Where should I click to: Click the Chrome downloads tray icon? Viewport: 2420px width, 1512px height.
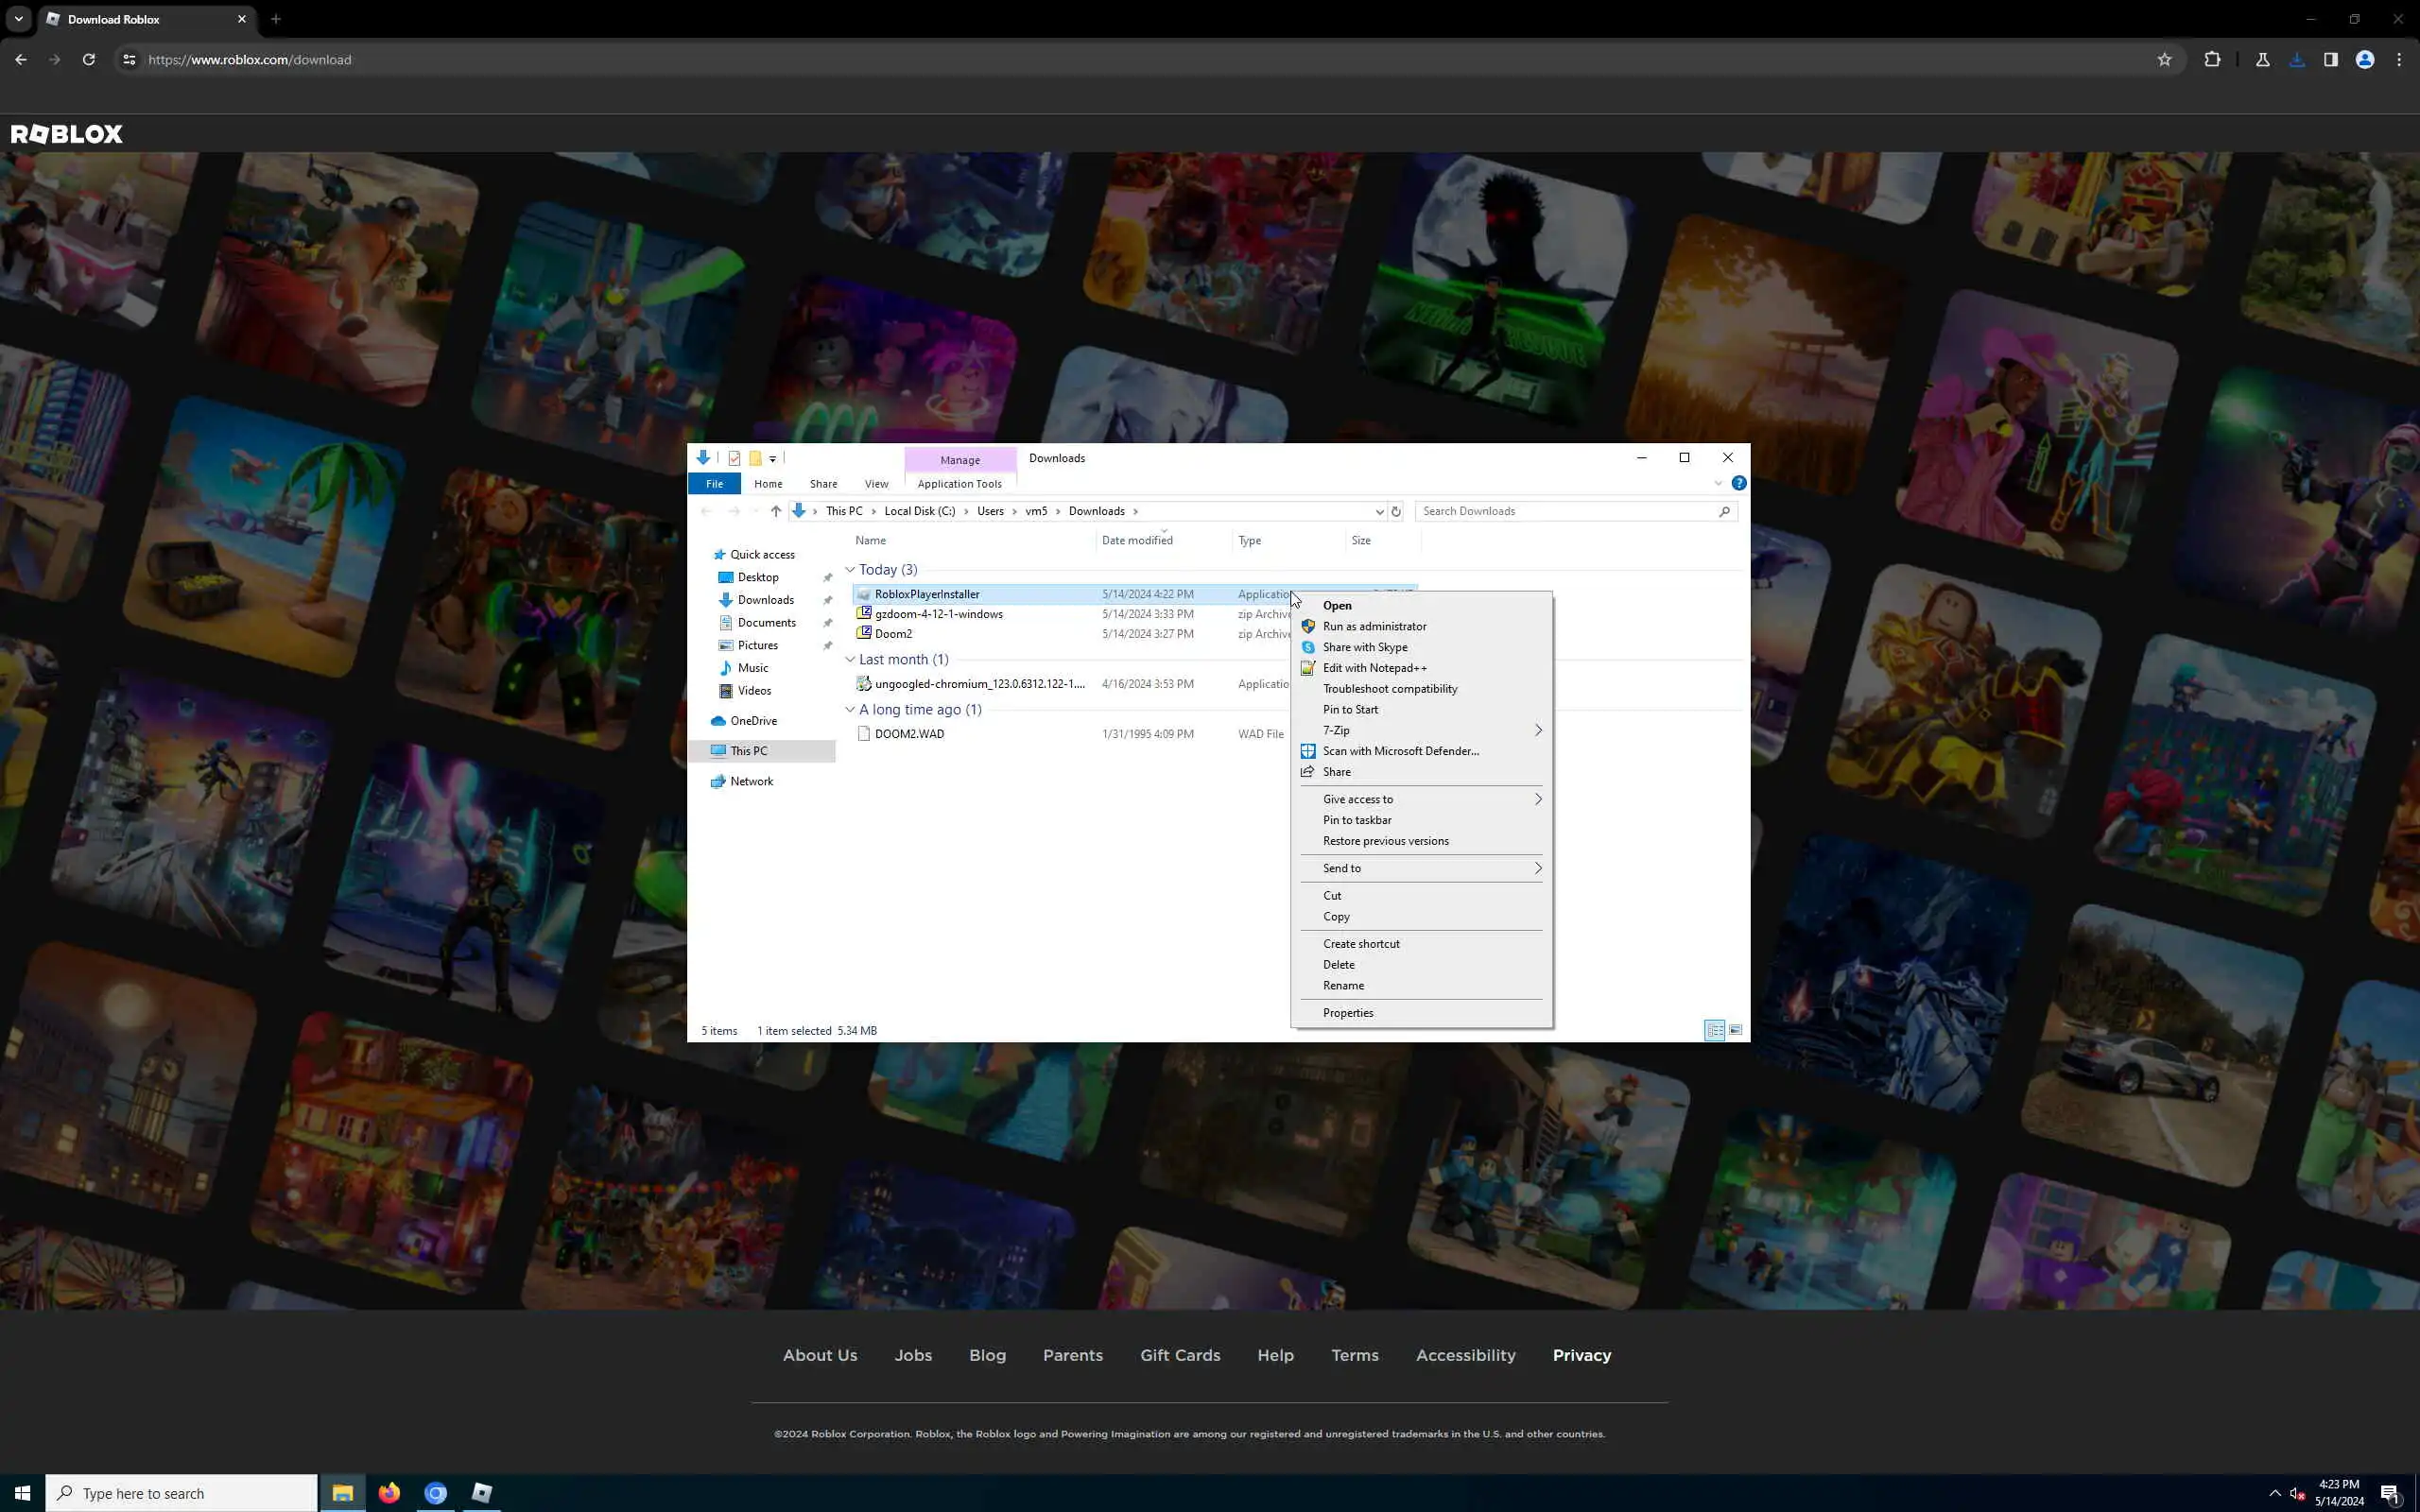coord(2297,60)
